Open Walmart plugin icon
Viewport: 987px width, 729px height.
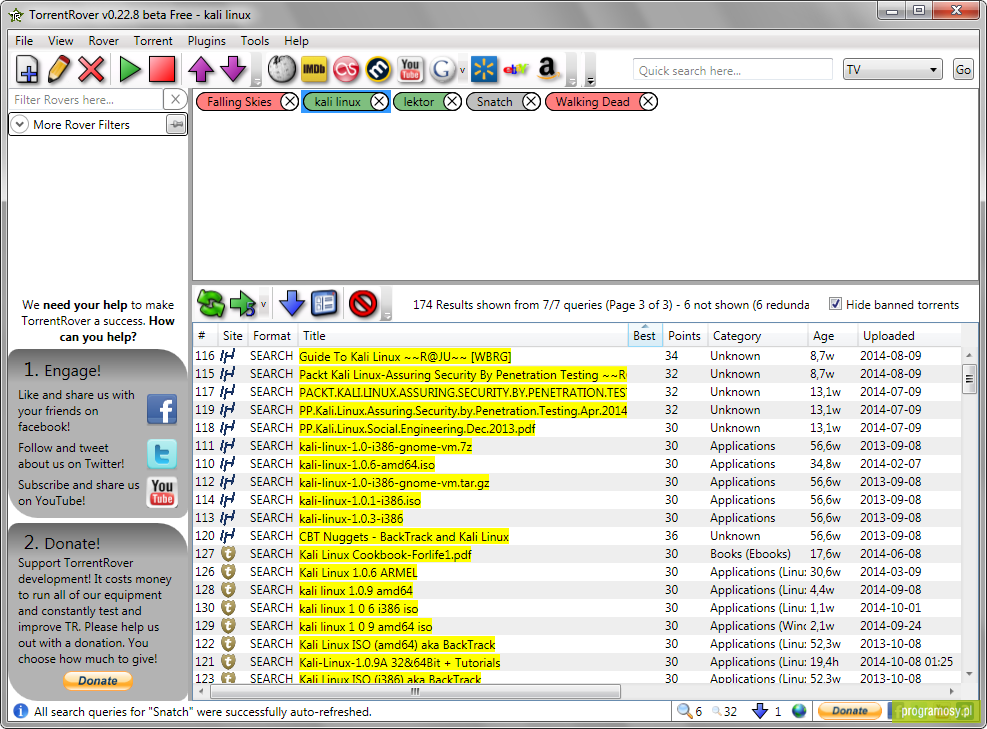484,69
